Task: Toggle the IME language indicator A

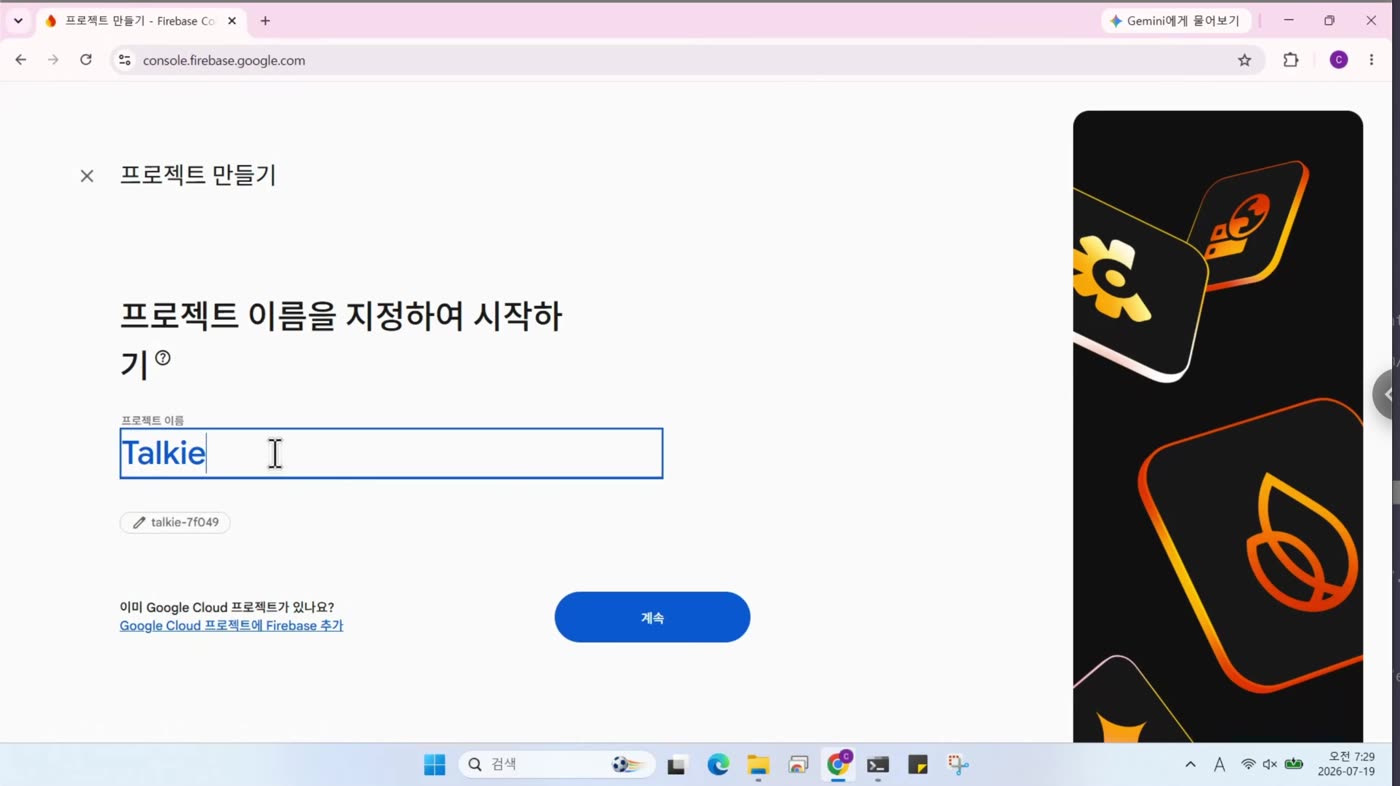Action: tap(1219, 765)
